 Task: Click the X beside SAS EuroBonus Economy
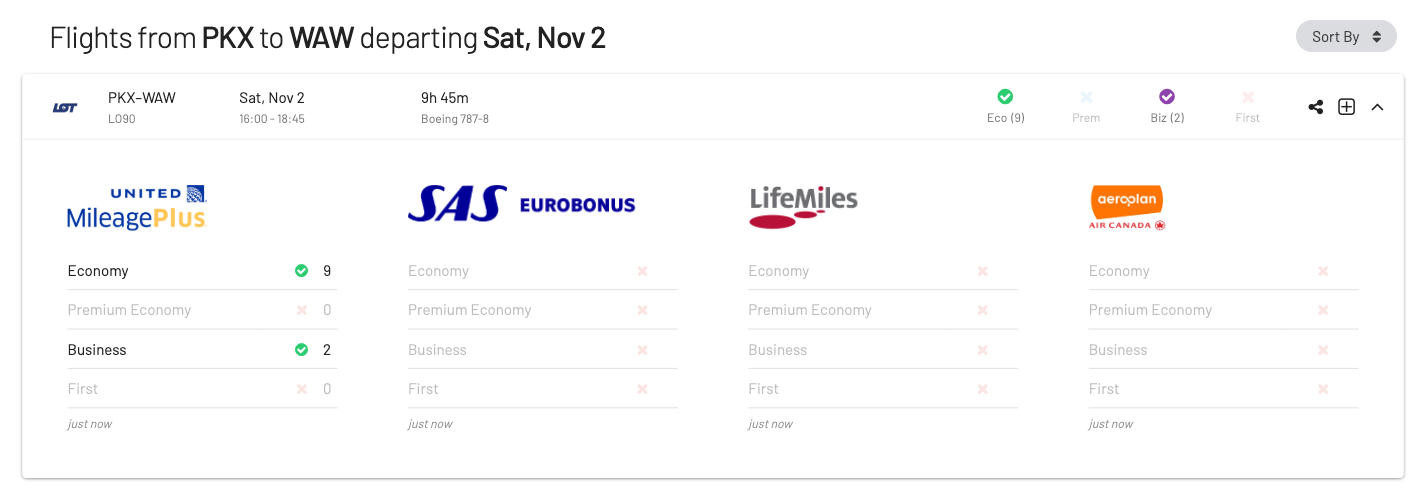point(642,271)
